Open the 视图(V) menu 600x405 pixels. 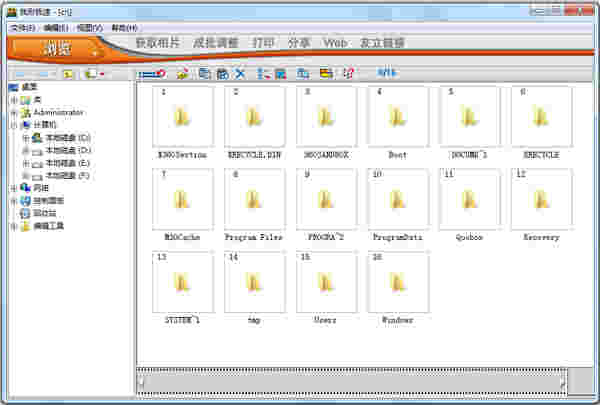pos(90,28)
